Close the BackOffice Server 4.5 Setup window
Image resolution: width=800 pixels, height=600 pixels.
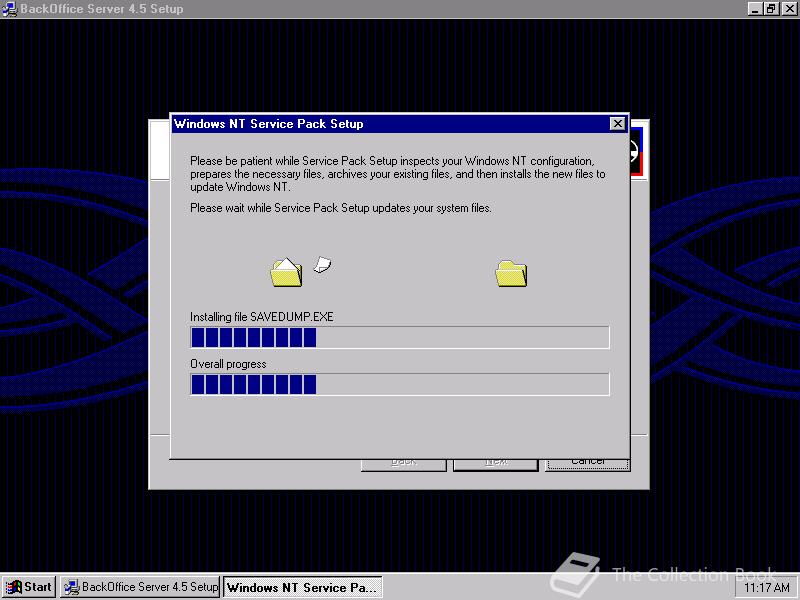click(789, 9)
